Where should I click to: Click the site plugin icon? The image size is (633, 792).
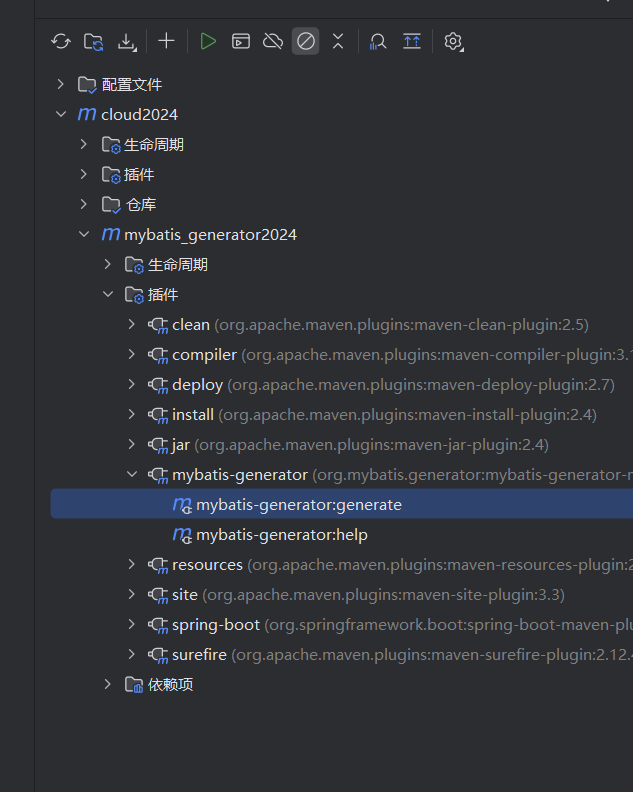point(158,595)
